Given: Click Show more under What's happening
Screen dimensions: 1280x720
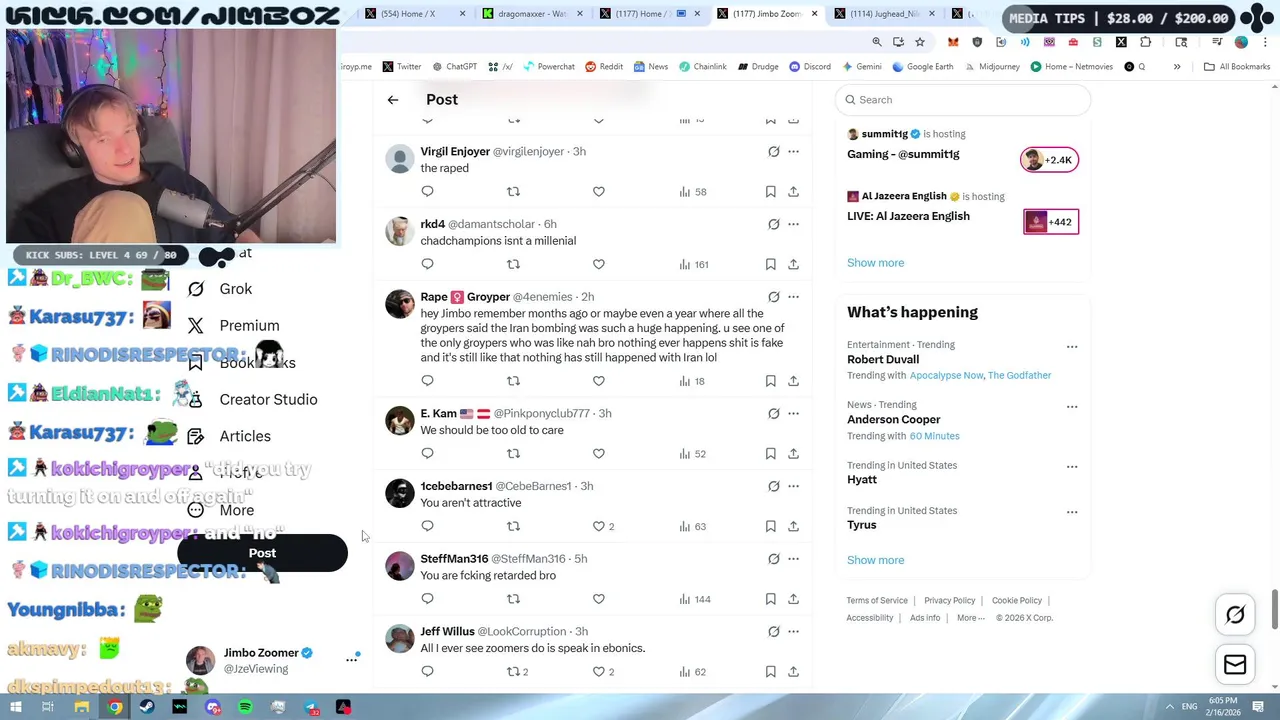Looking at the screenshot, I should coord(875,560).
